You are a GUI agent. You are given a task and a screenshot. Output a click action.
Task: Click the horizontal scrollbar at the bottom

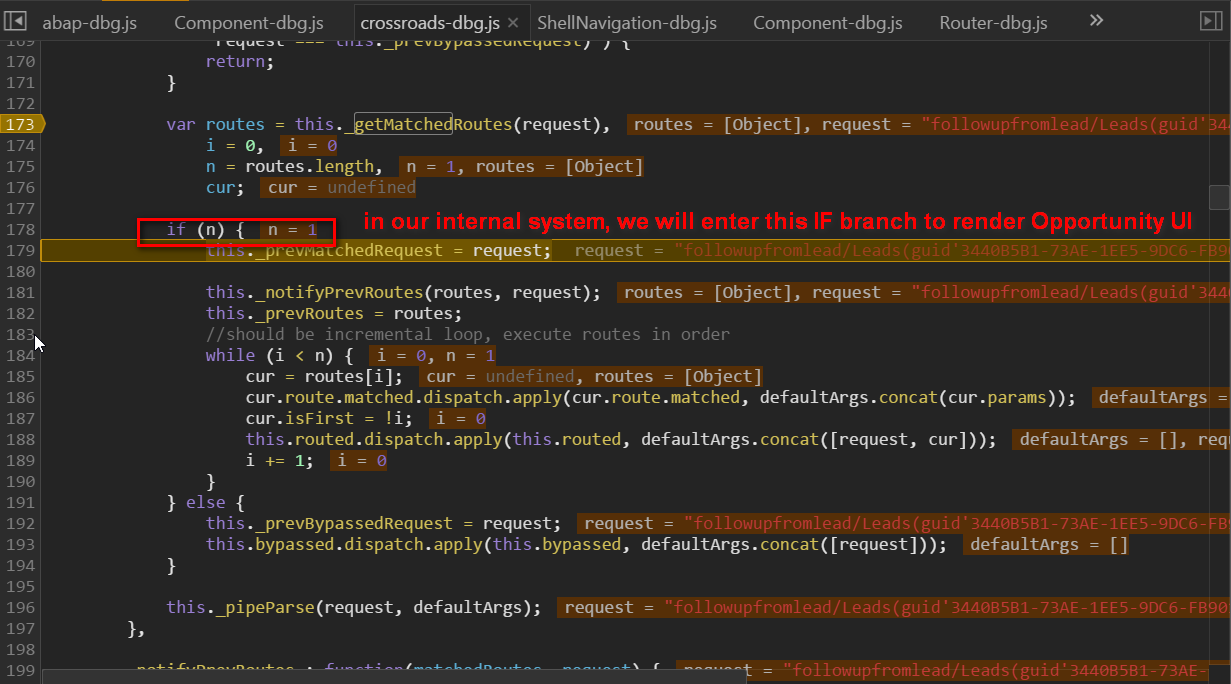pyautogui.click(x=394, y=677)
